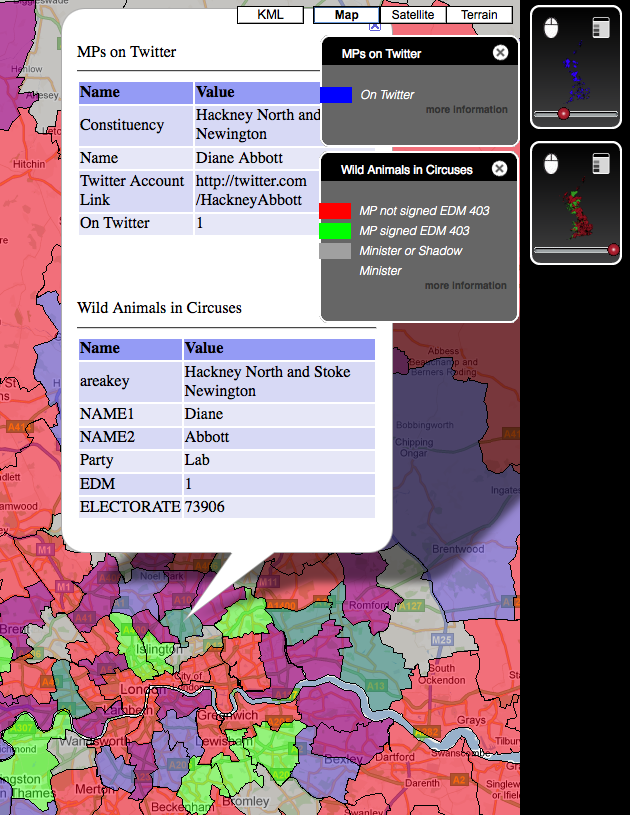Open more information in Wild Animals panel
630x815 pixels.
[x=465, y=285]
